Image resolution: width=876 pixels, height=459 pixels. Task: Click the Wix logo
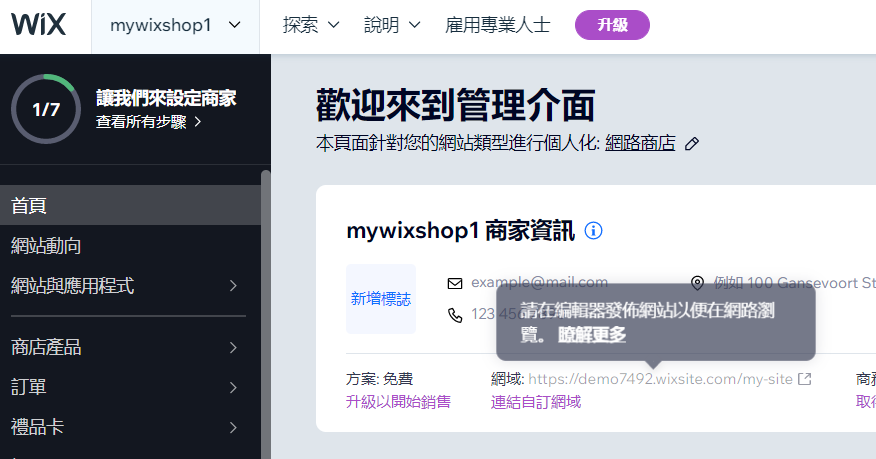(x=39, y=25)
